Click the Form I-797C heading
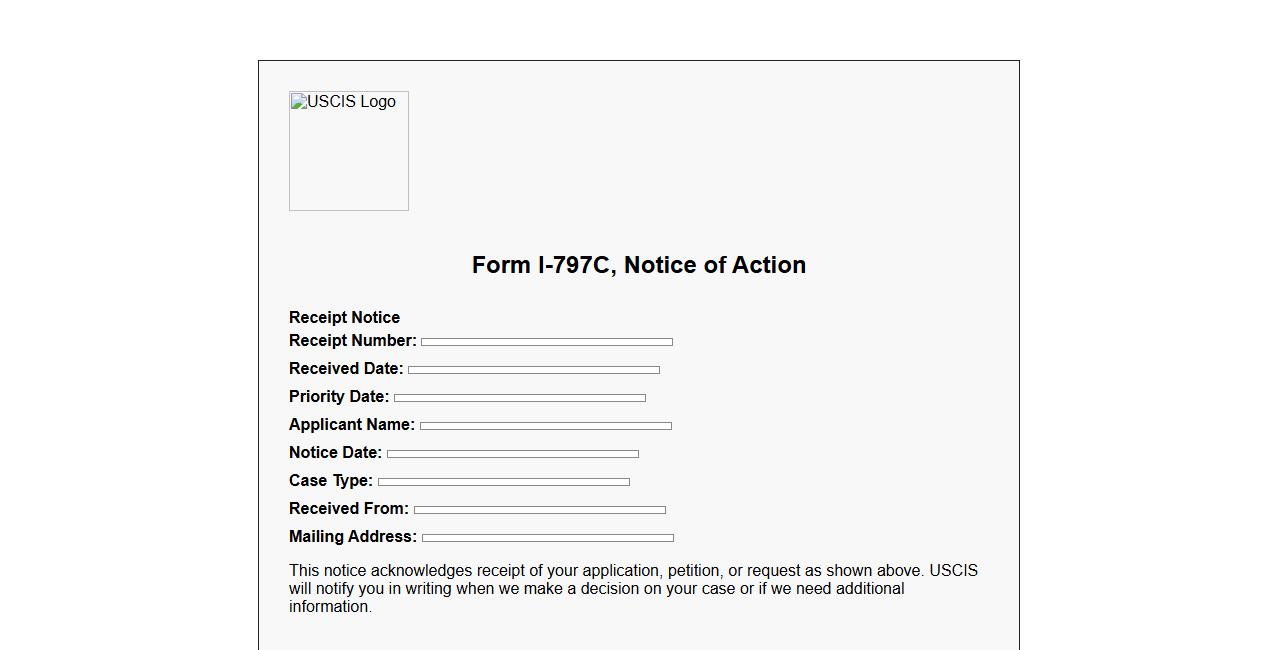The image size is (1278, 650). (639, 265)
